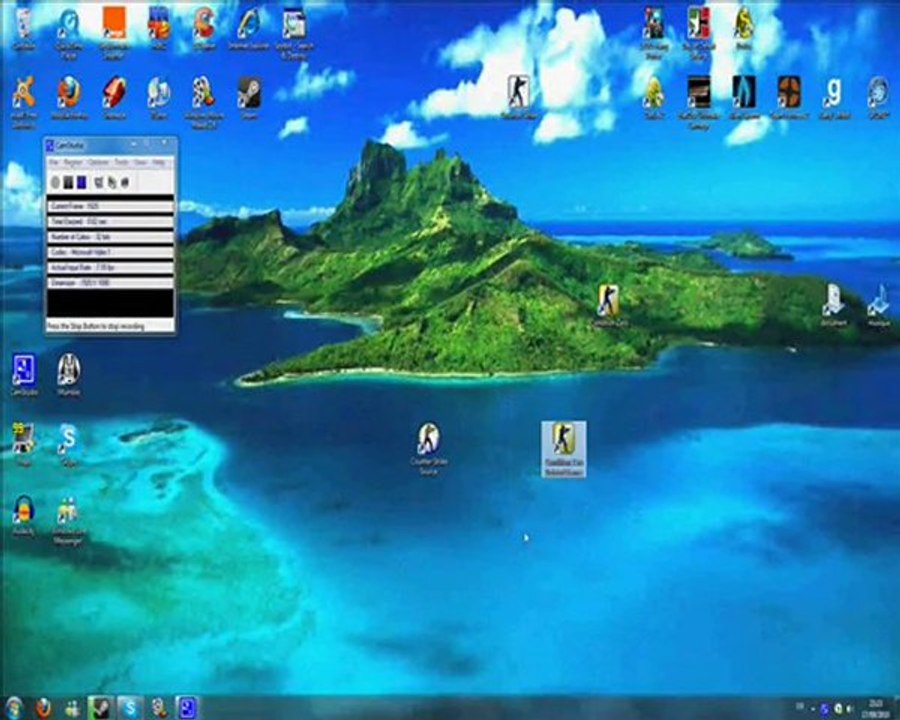Switch to CamStudio from the taskbar
Screen dimensions: 900x720
point(187,708)
